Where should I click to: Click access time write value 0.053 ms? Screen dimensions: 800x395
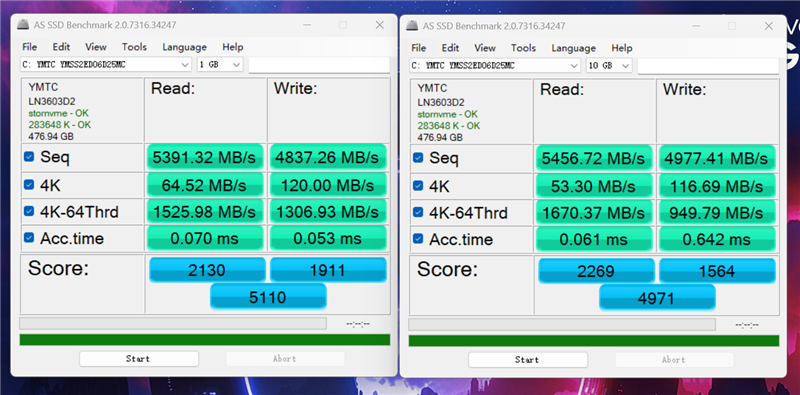(x=328, y=238)
